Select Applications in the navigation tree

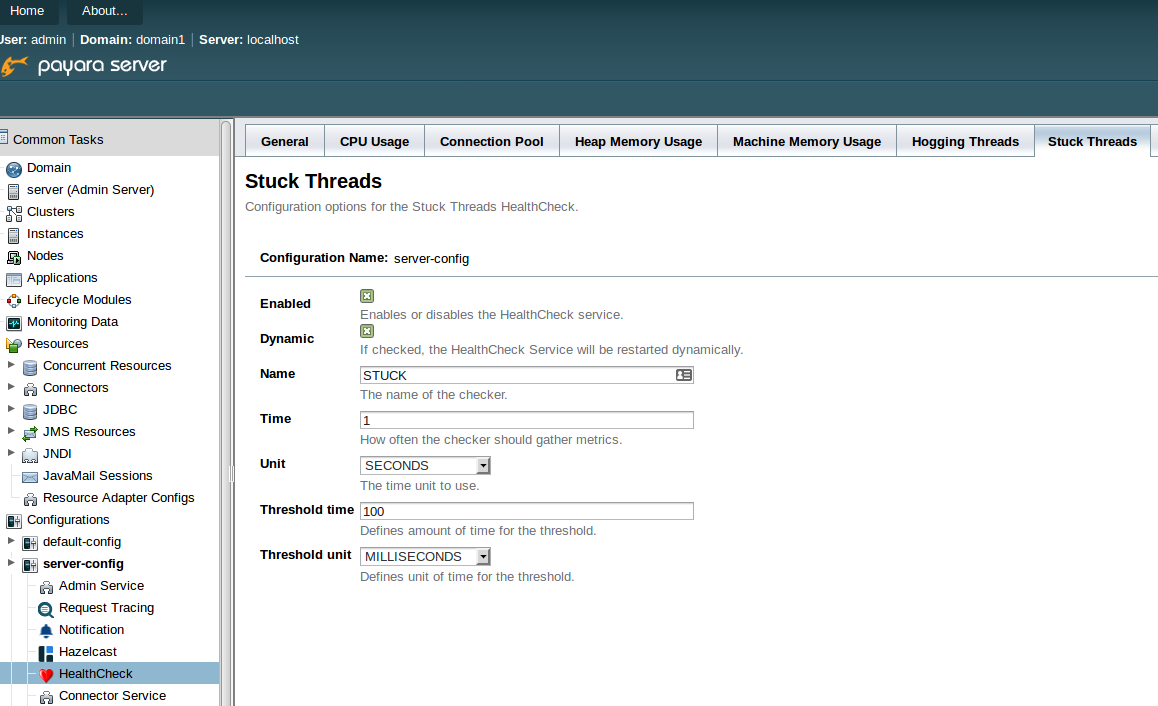pyautogui.click(x=62, y=278)
